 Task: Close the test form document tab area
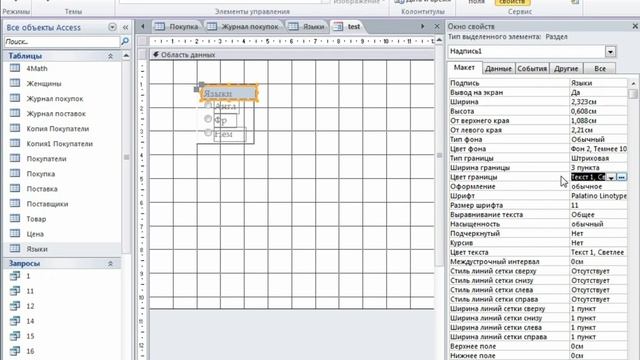437,27
